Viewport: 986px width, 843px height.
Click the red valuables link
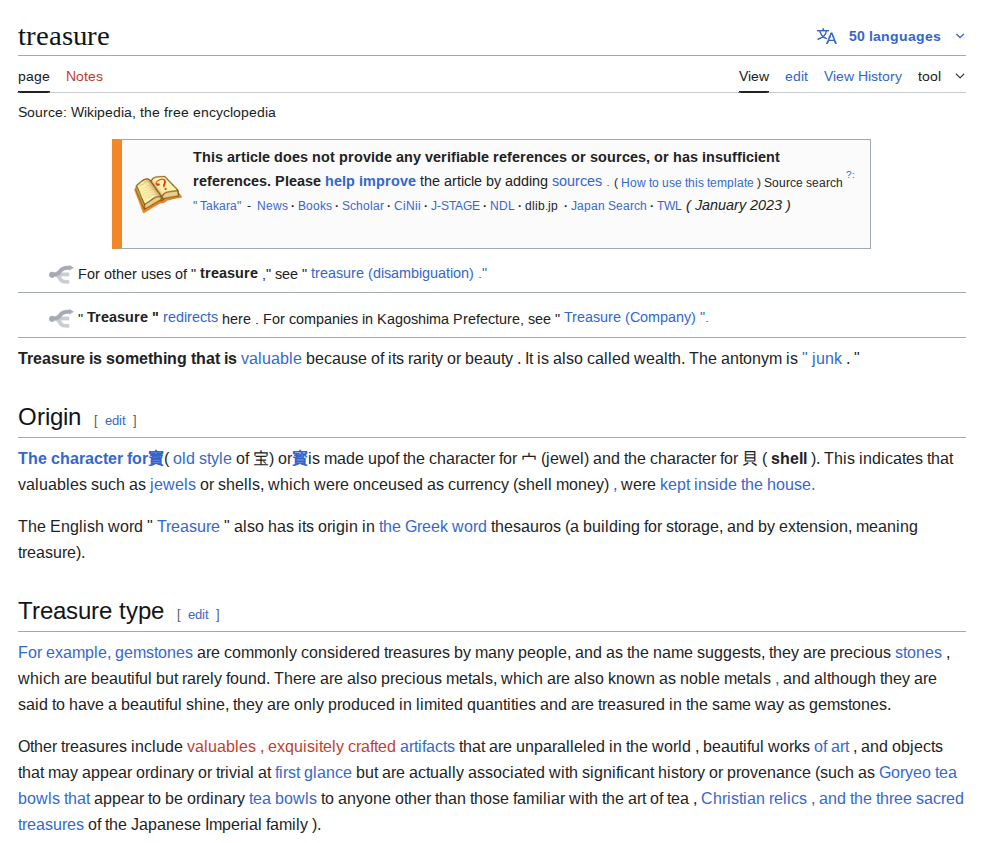click(221, 747)
